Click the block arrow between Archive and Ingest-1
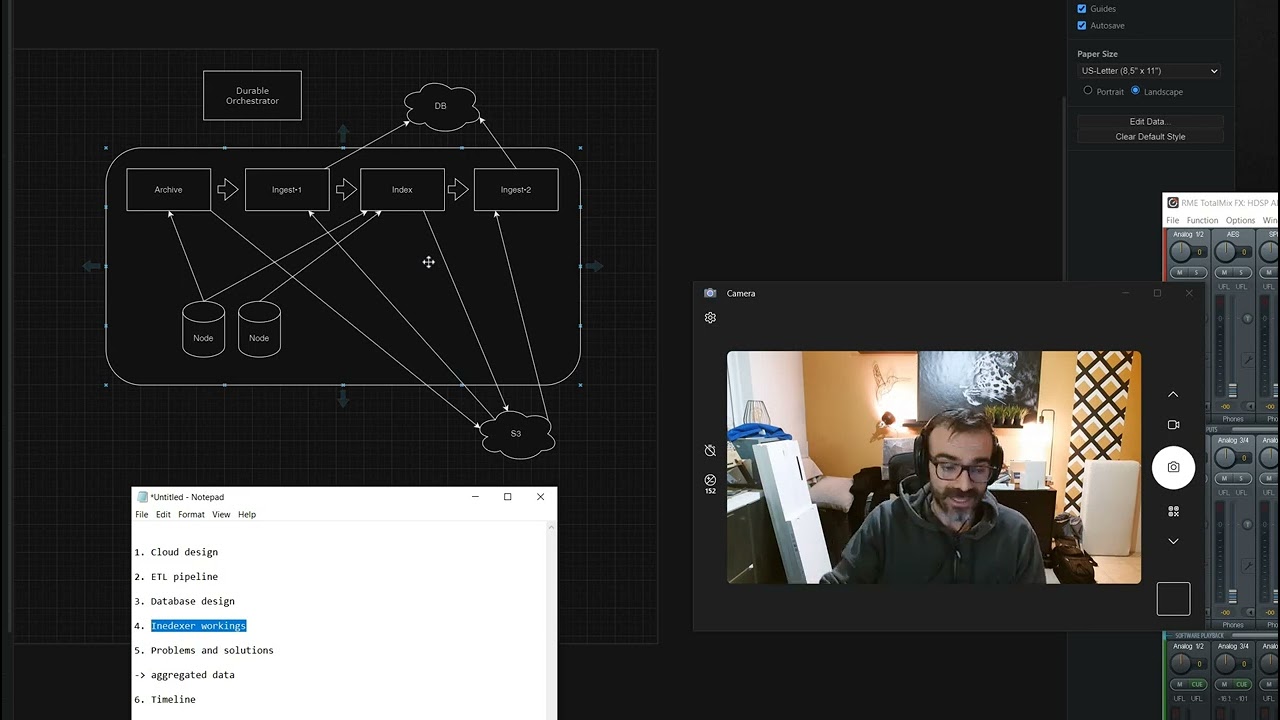 click(x=228, y=189)
